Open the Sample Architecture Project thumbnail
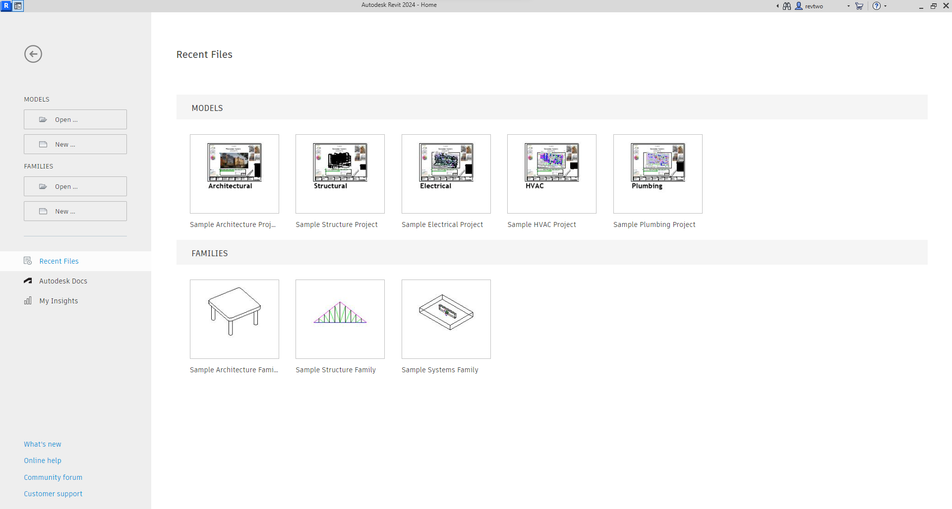The height and width of the screenshot is (509, 952). [x=234, y=174]
